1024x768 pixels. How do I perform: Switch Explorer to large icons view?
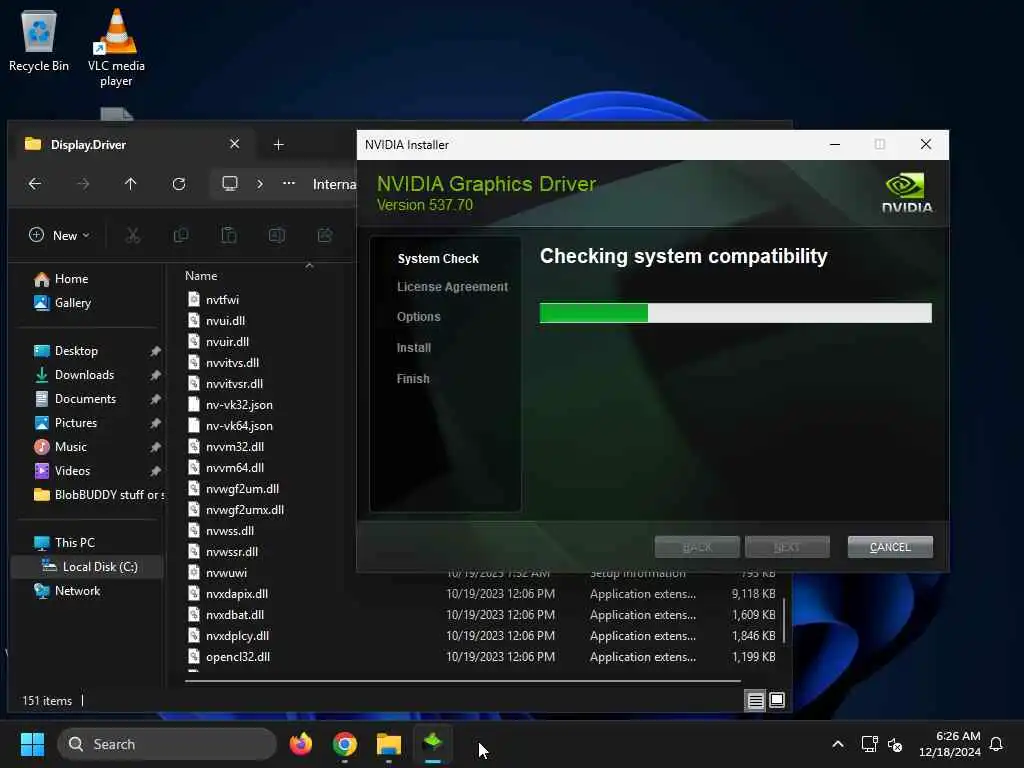[777, 701]
